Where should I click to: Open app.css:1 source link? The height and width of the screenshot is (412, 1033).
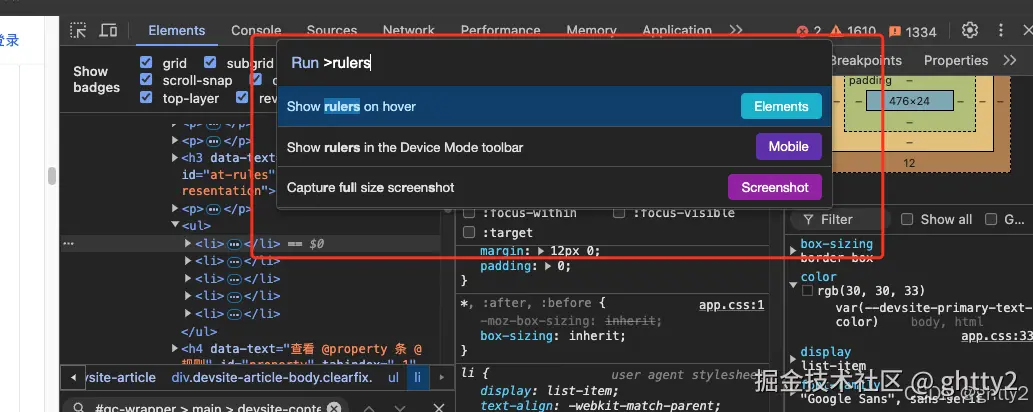click(731, 305)
